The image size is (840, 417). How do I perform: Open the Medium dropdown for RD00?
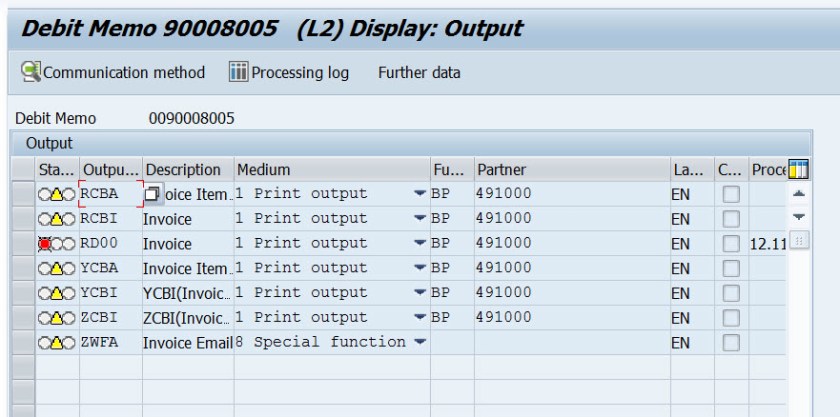coord(420,243)
